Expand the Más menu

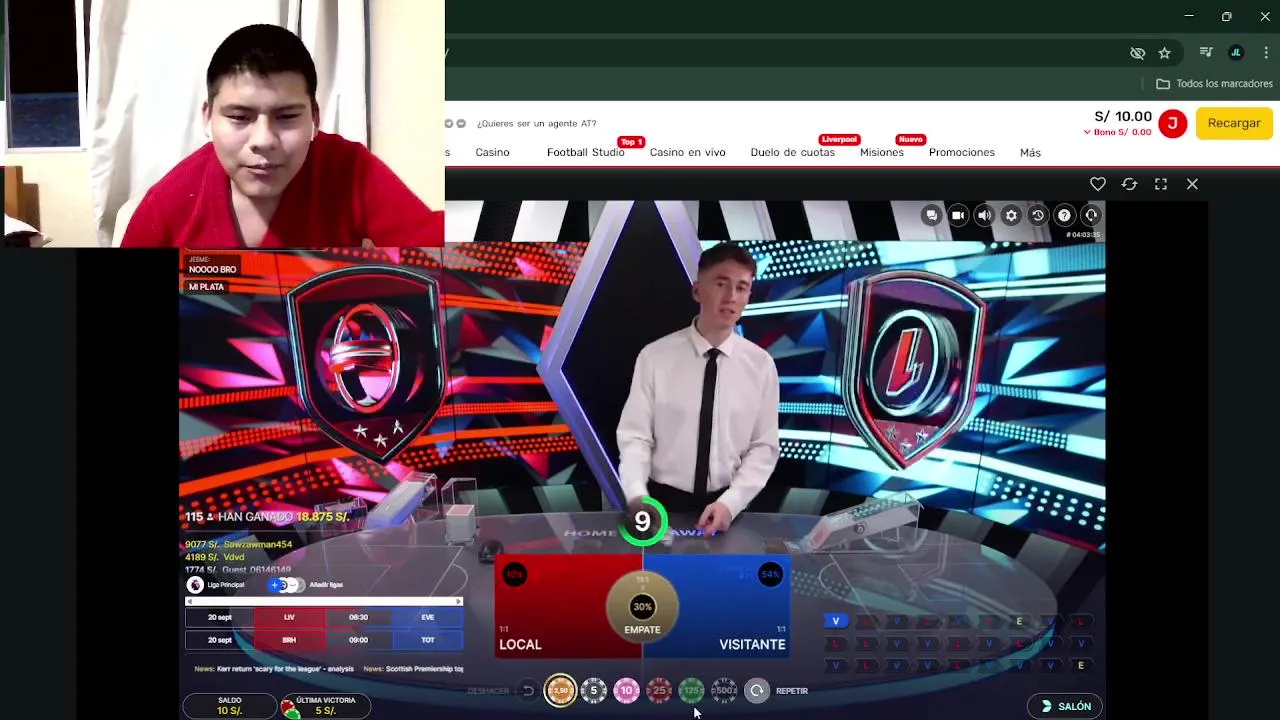[1030, 152]
